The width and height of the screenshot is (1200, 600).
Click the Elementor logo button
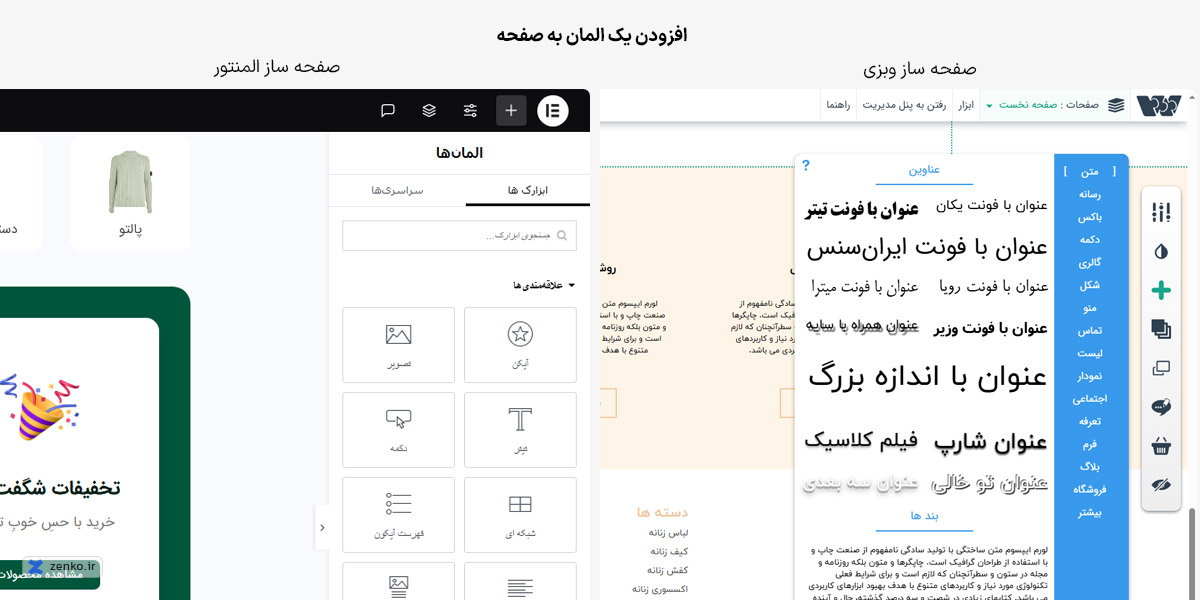coord(553,110)
